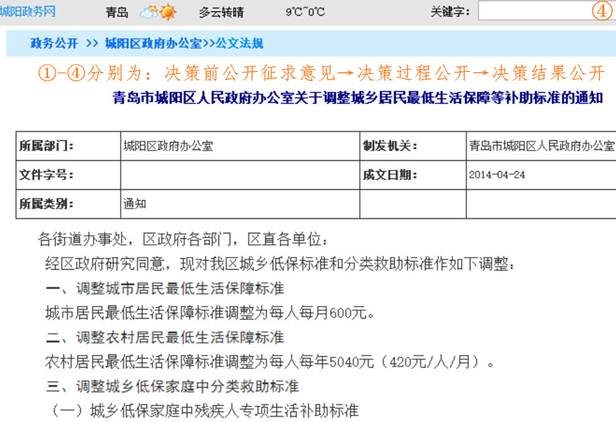
Task: Click the 青岛市城阳区人民政府办公室 issuing agency cell
Action: tap(540, 146)
